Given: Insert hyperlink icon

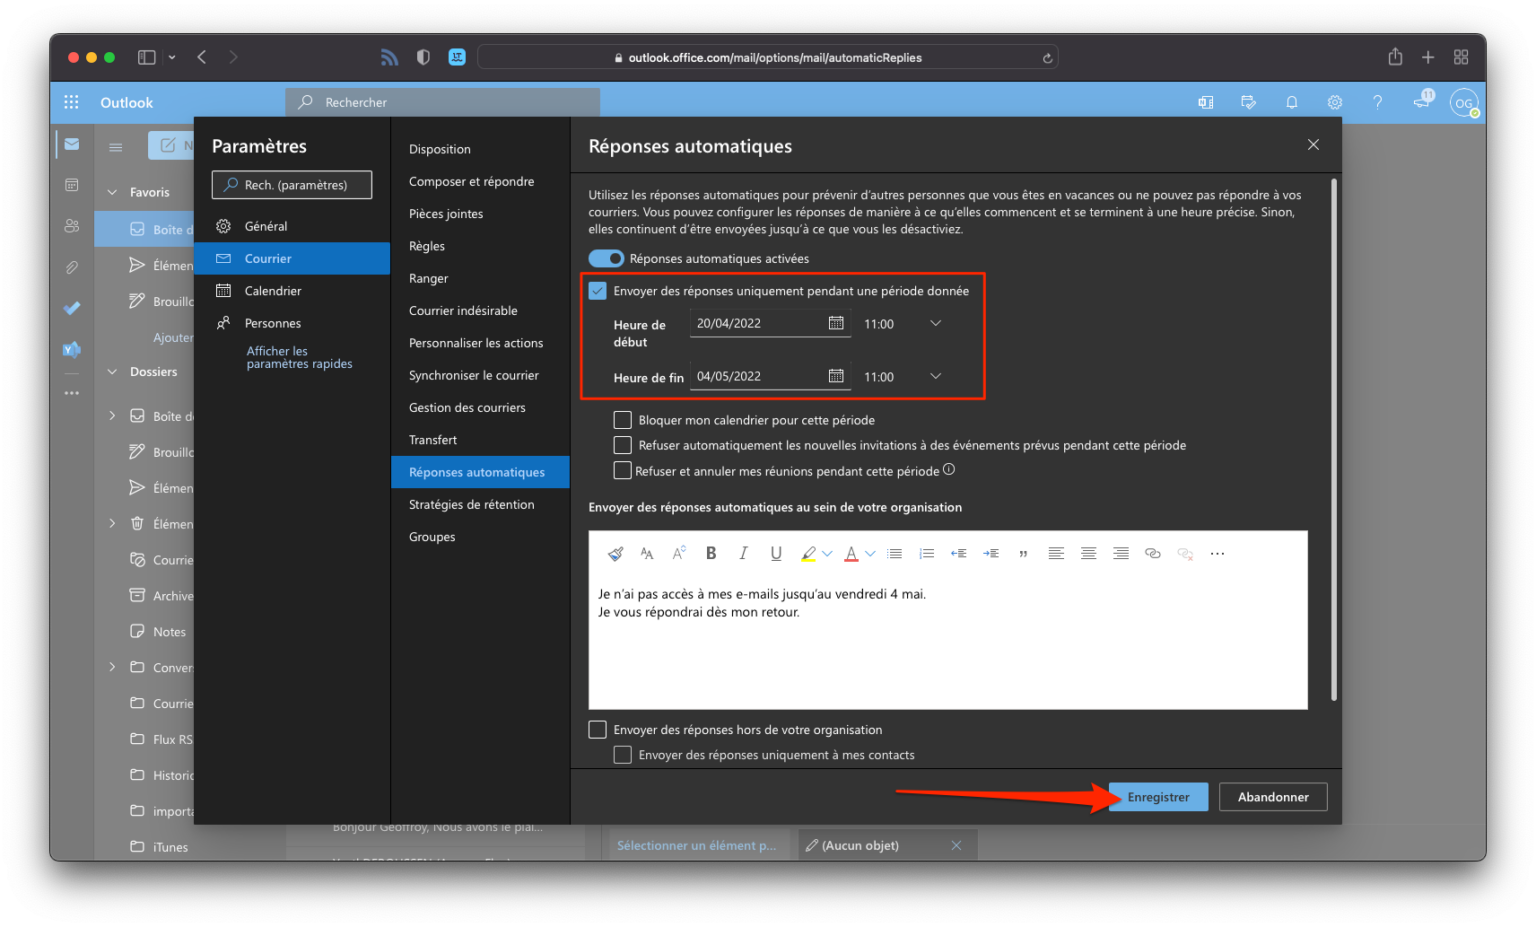Looking at the screenshot, I should click(x=1153, y=553).
